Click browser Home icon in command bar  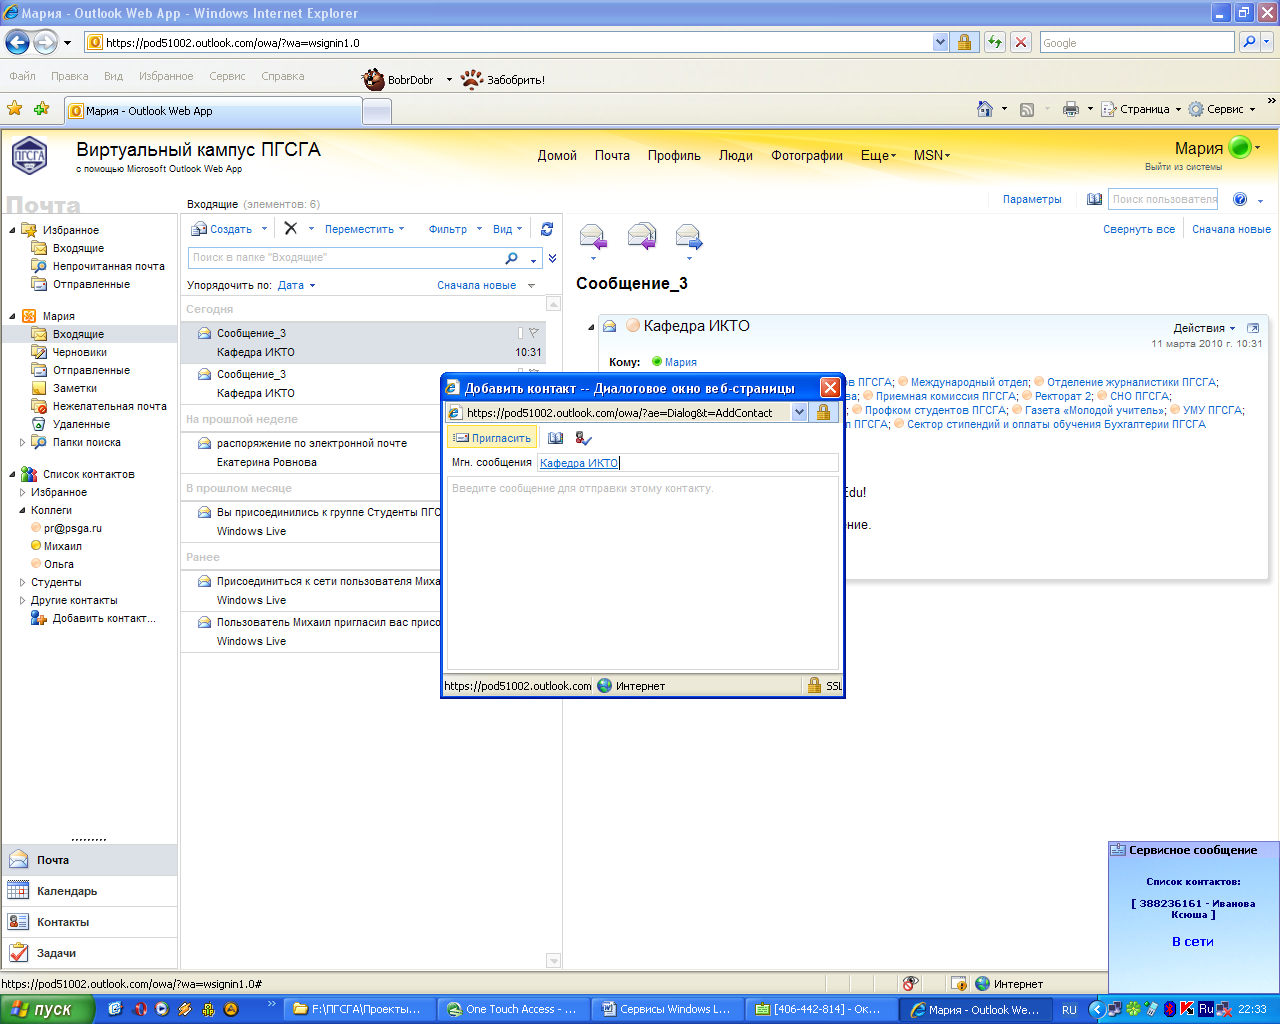(985, 109)
